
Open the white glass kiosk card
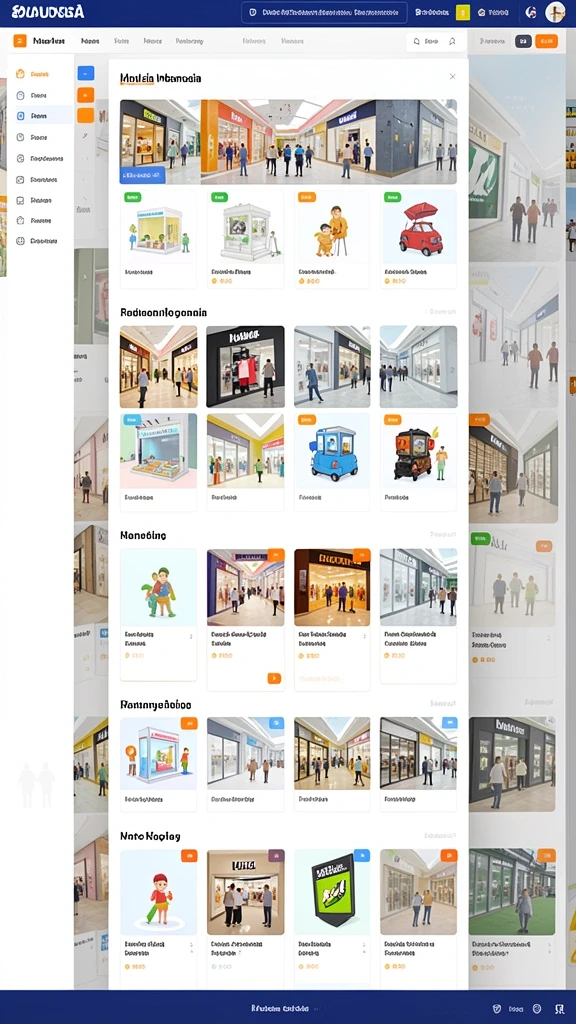[x=246, y=239]
